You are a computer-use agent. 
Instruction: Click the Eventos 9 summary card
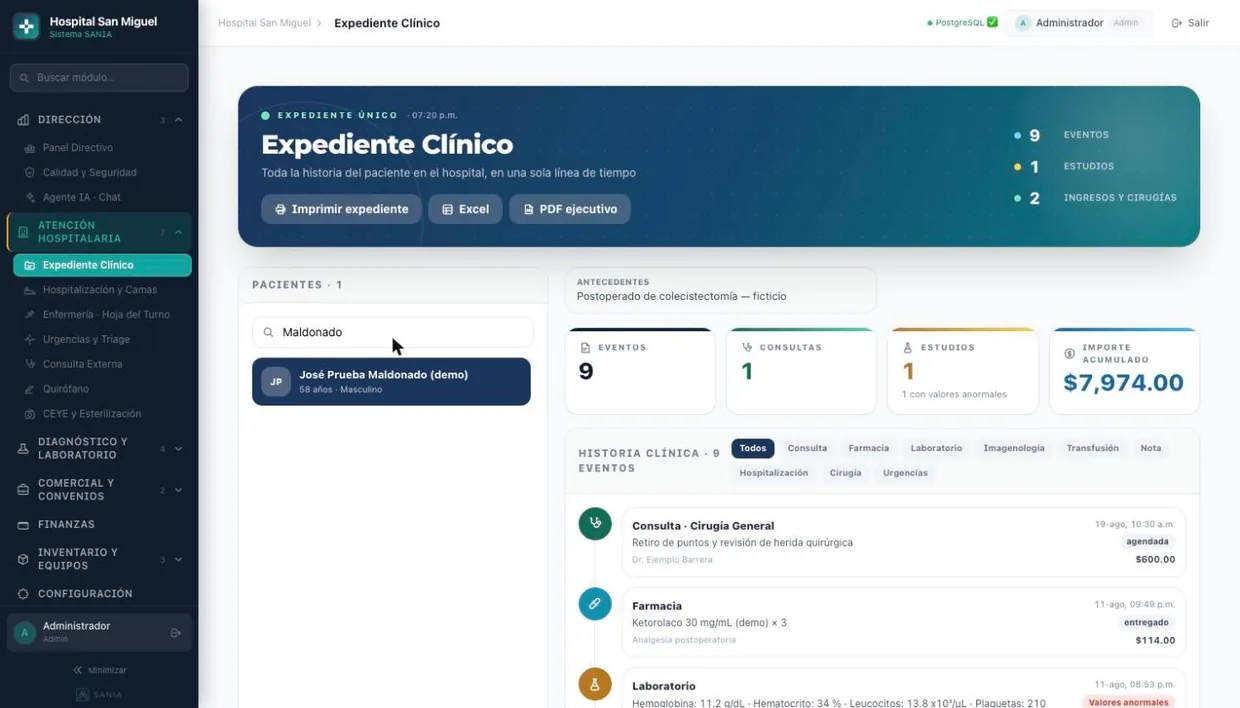point(640,371)
